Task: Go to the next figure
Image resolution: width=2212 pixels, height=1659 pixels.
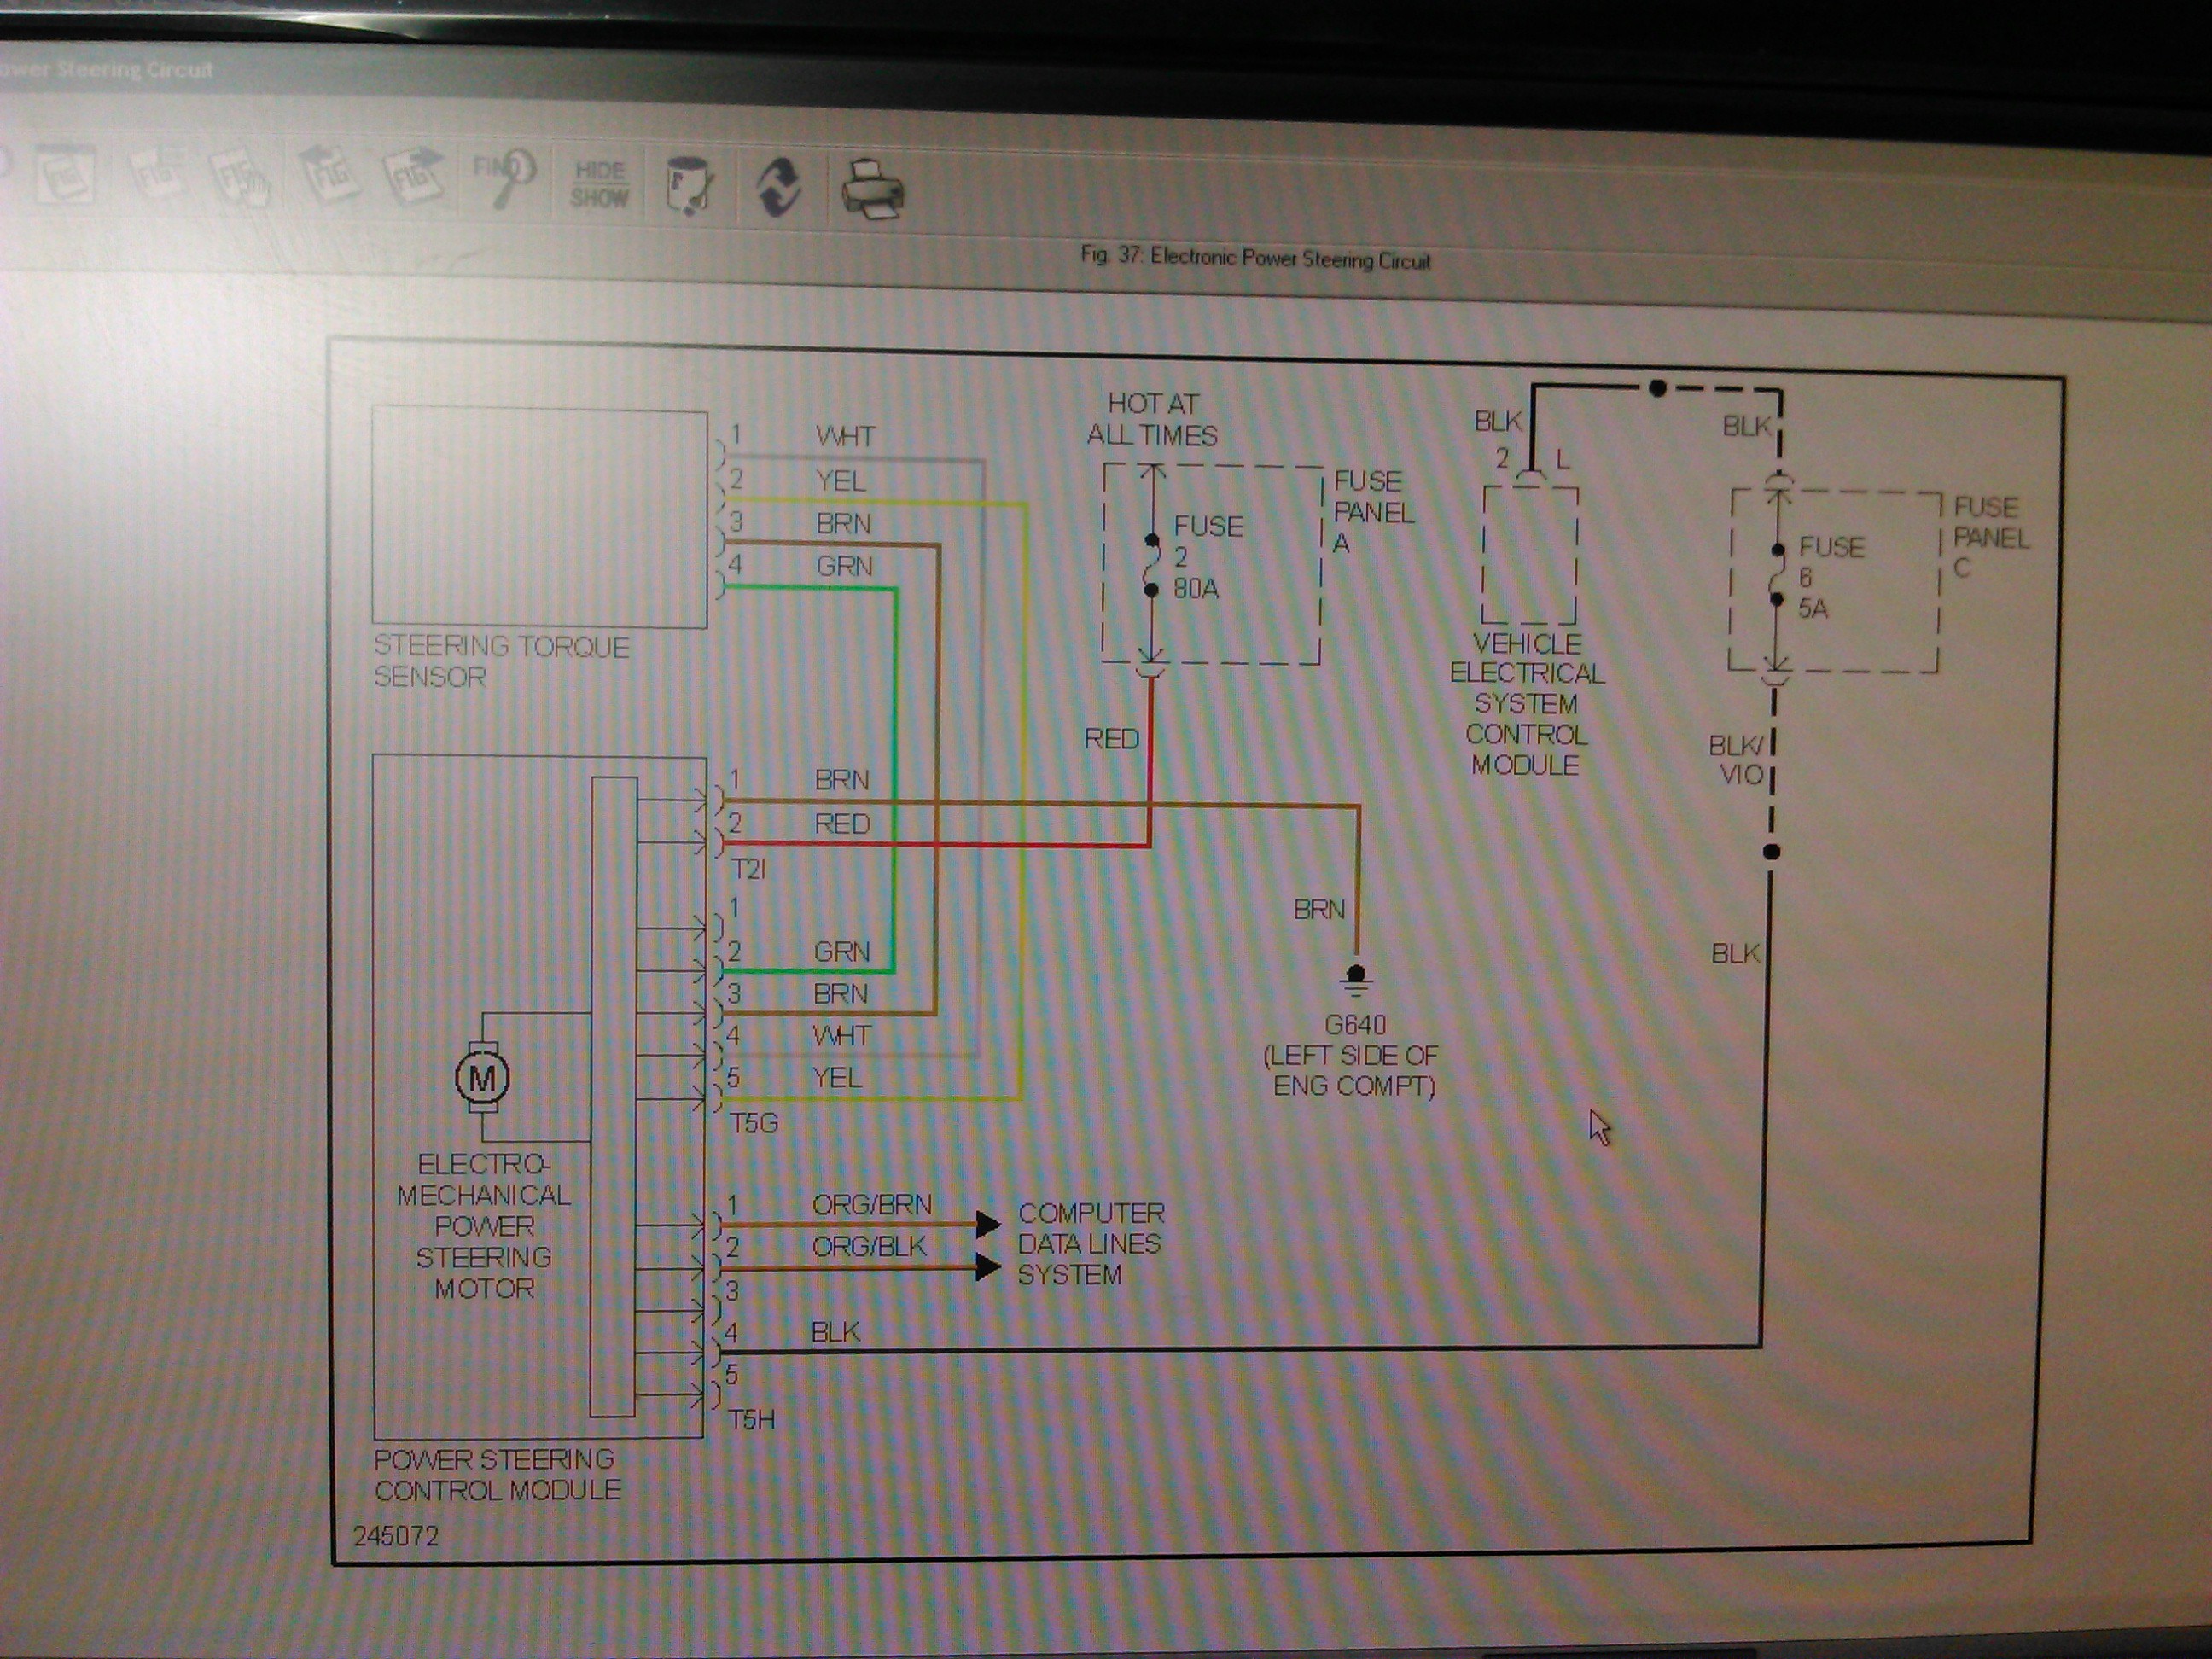Action: click(x=414, y=176)
